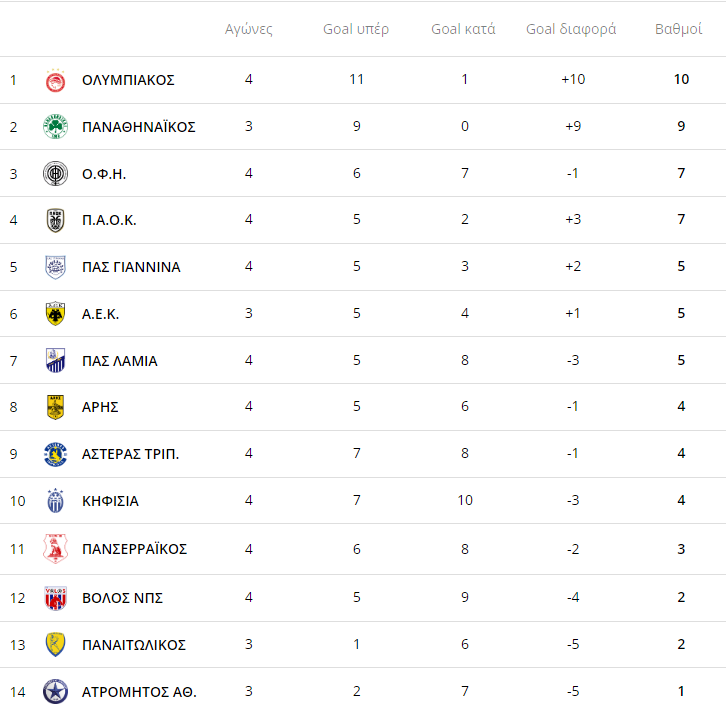
Task: Open the ΠΑΣ ΛΑΜΙΑ team name
Action: click(x=119, y=361)
